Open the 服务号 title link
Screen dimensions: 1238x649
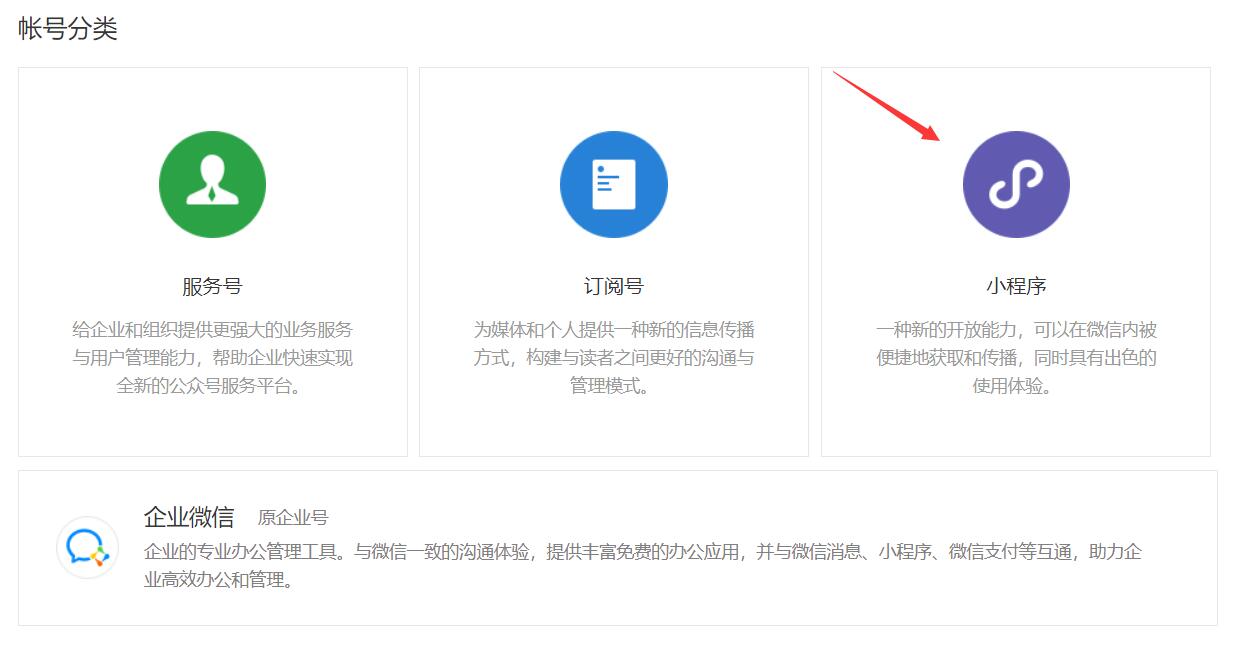coord(212,286)
